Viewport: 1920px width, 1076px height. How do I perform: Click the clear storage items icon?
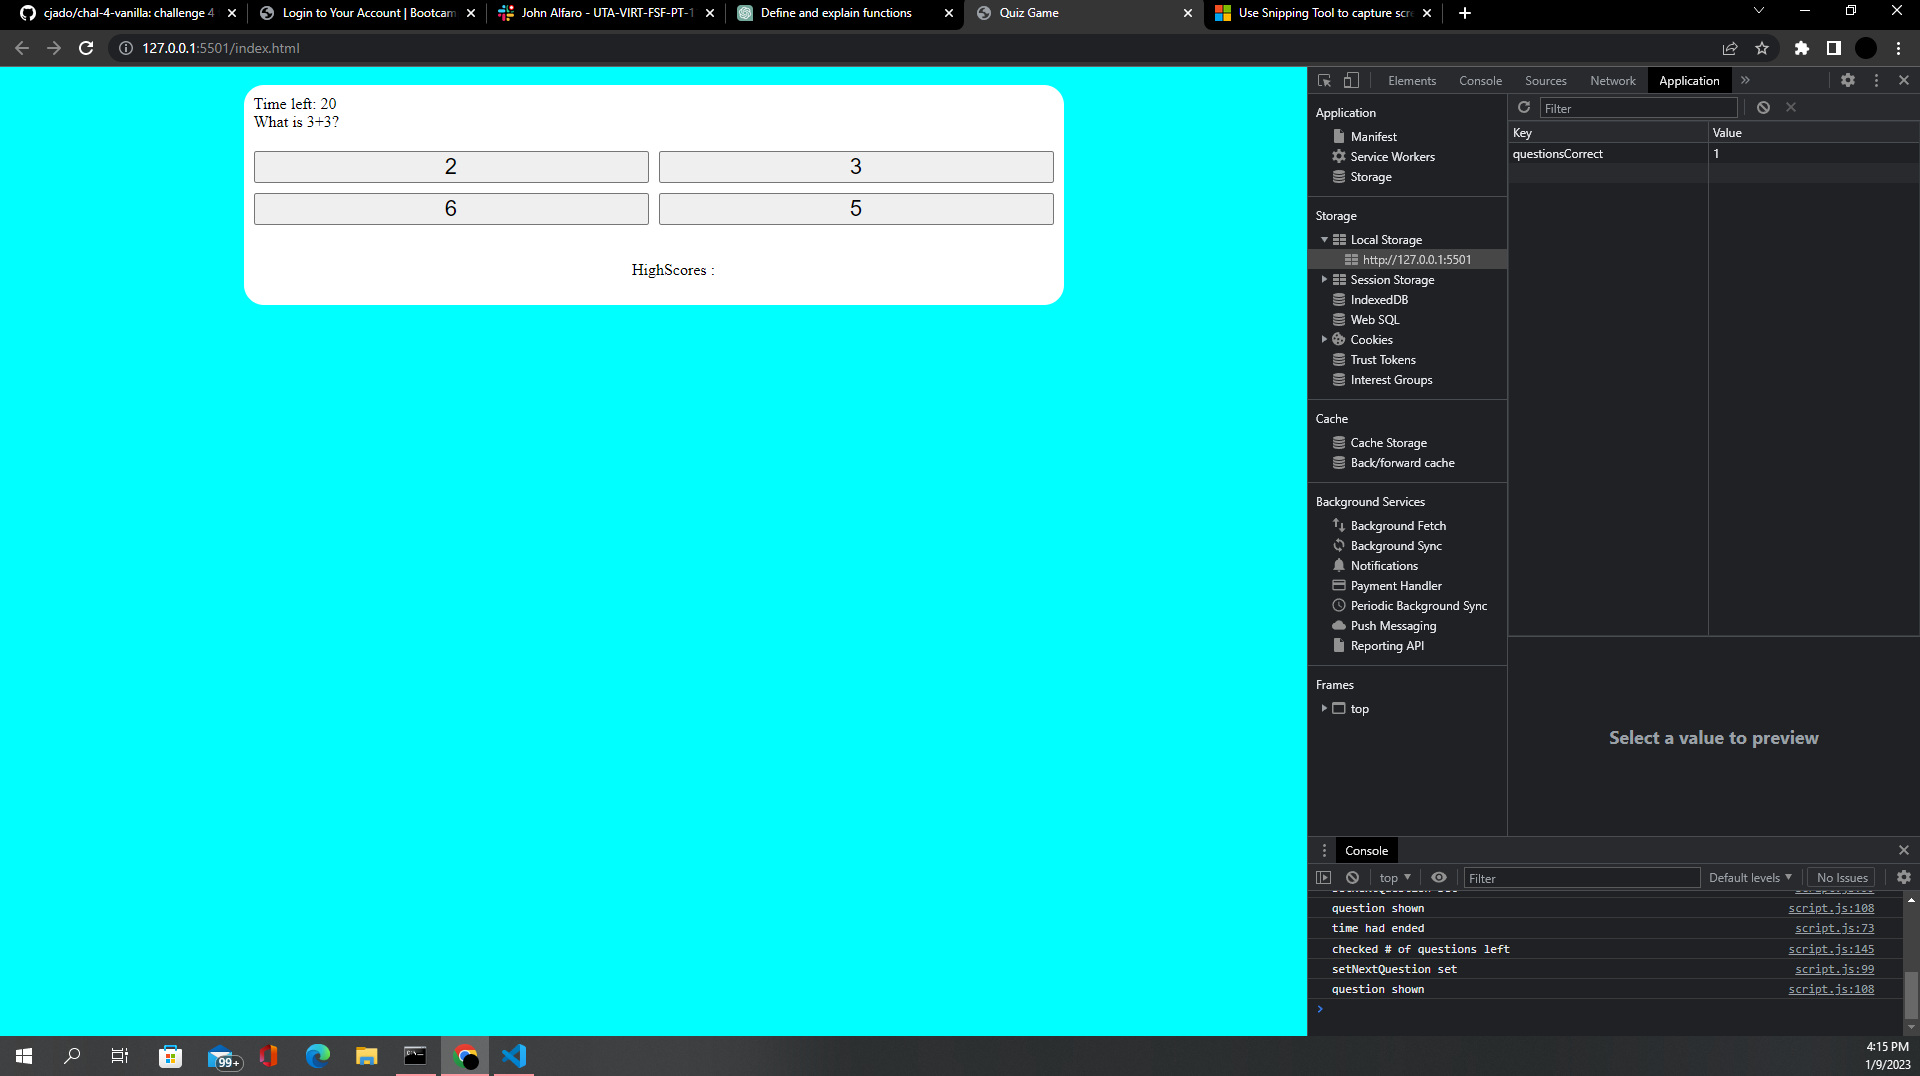(1763, 108)
